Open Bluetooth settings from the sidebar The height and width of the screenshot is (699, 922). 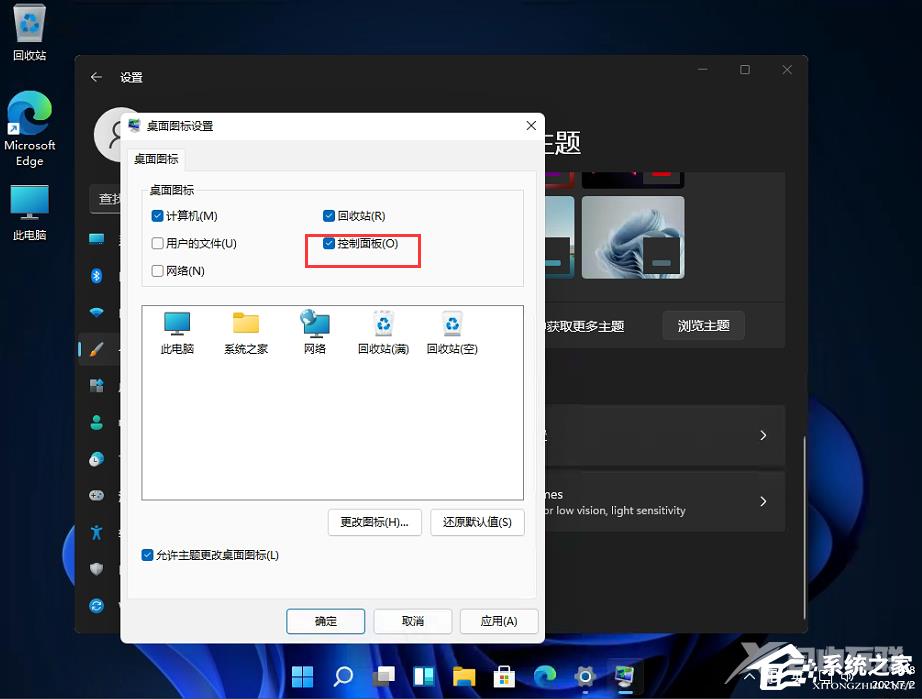96,275
